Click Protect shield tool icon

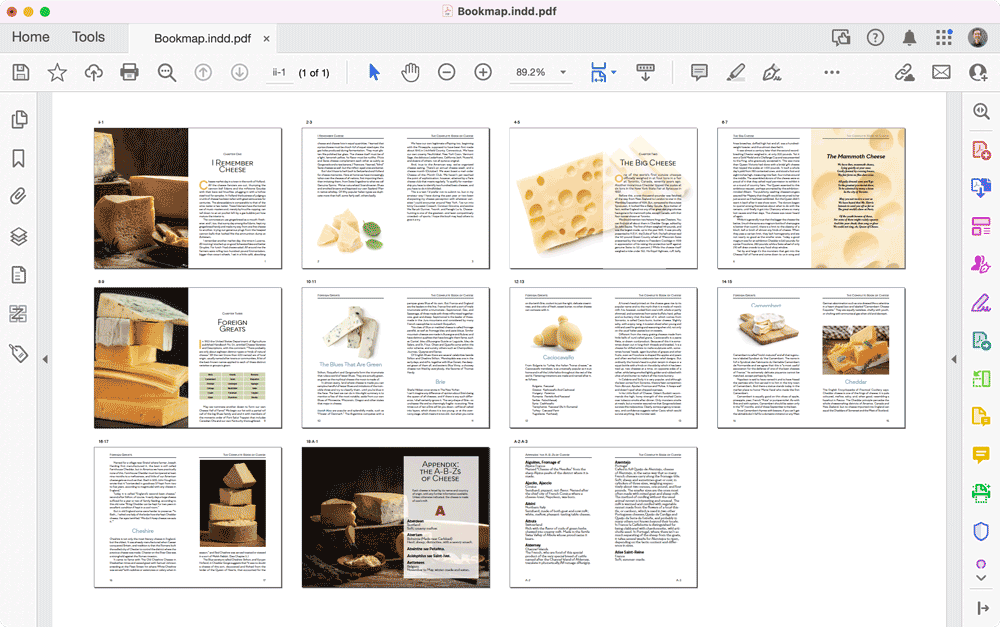click(x=981, y=531)
